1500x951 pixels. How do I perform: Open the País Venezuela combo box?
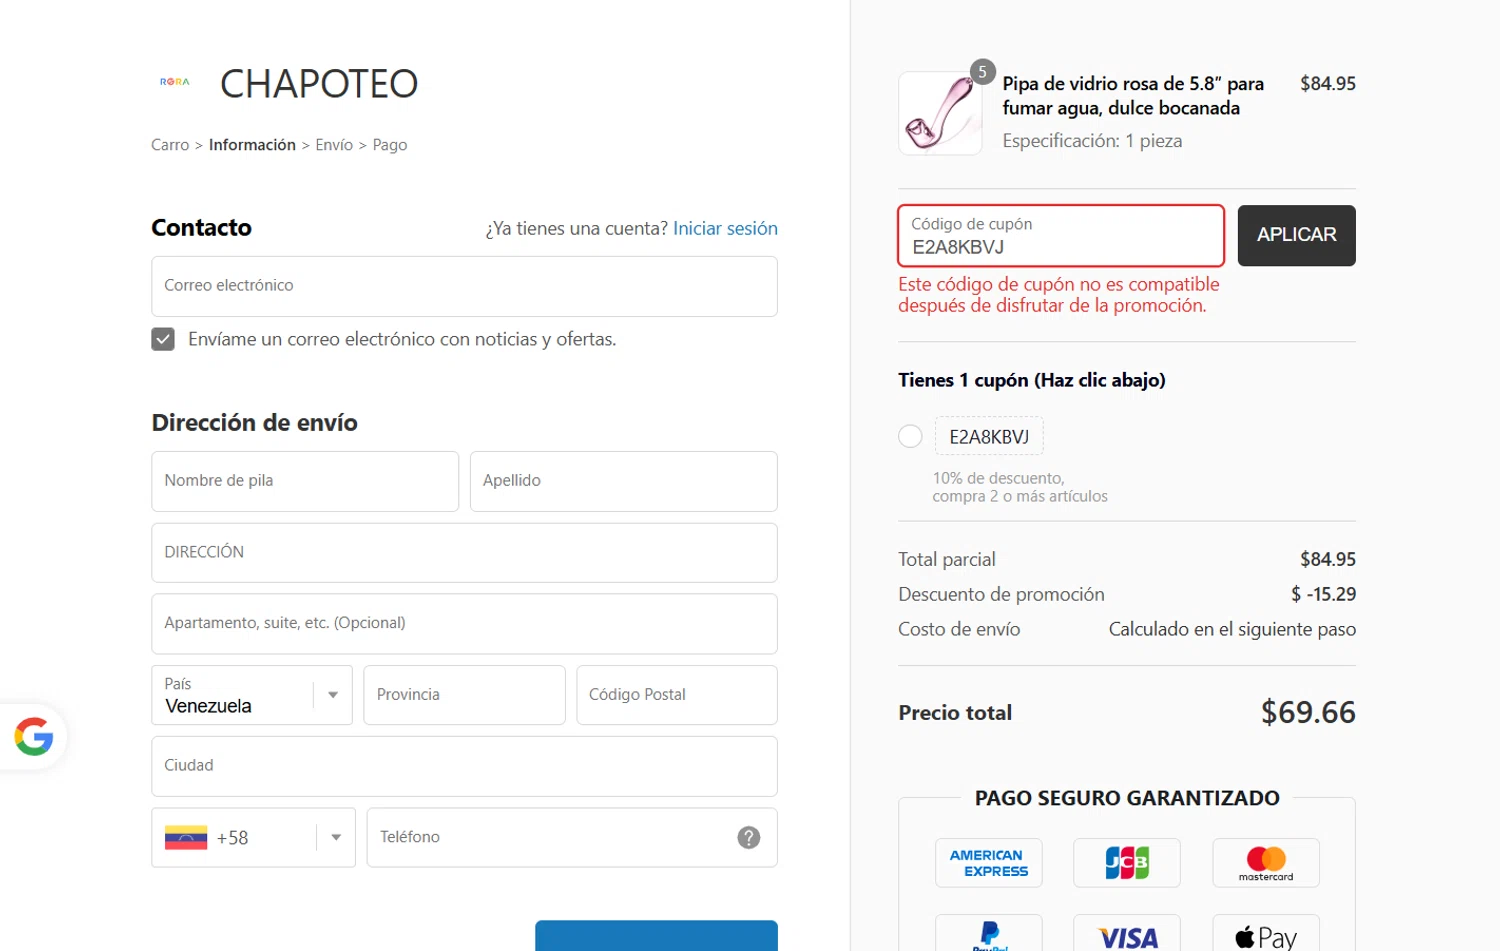[252, 695]
